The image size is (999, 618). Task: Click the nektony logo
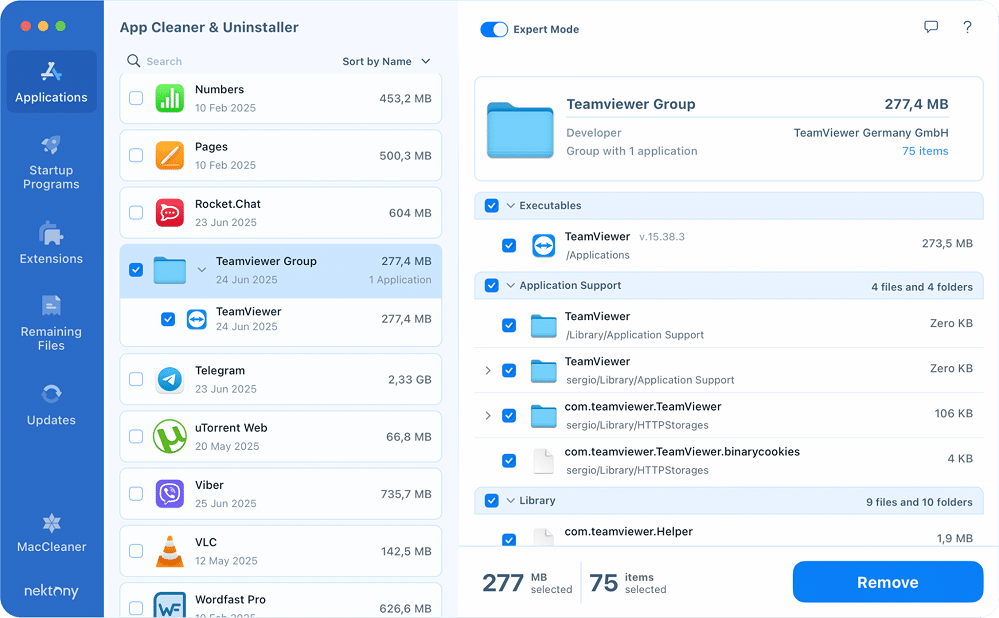(52, 591)
